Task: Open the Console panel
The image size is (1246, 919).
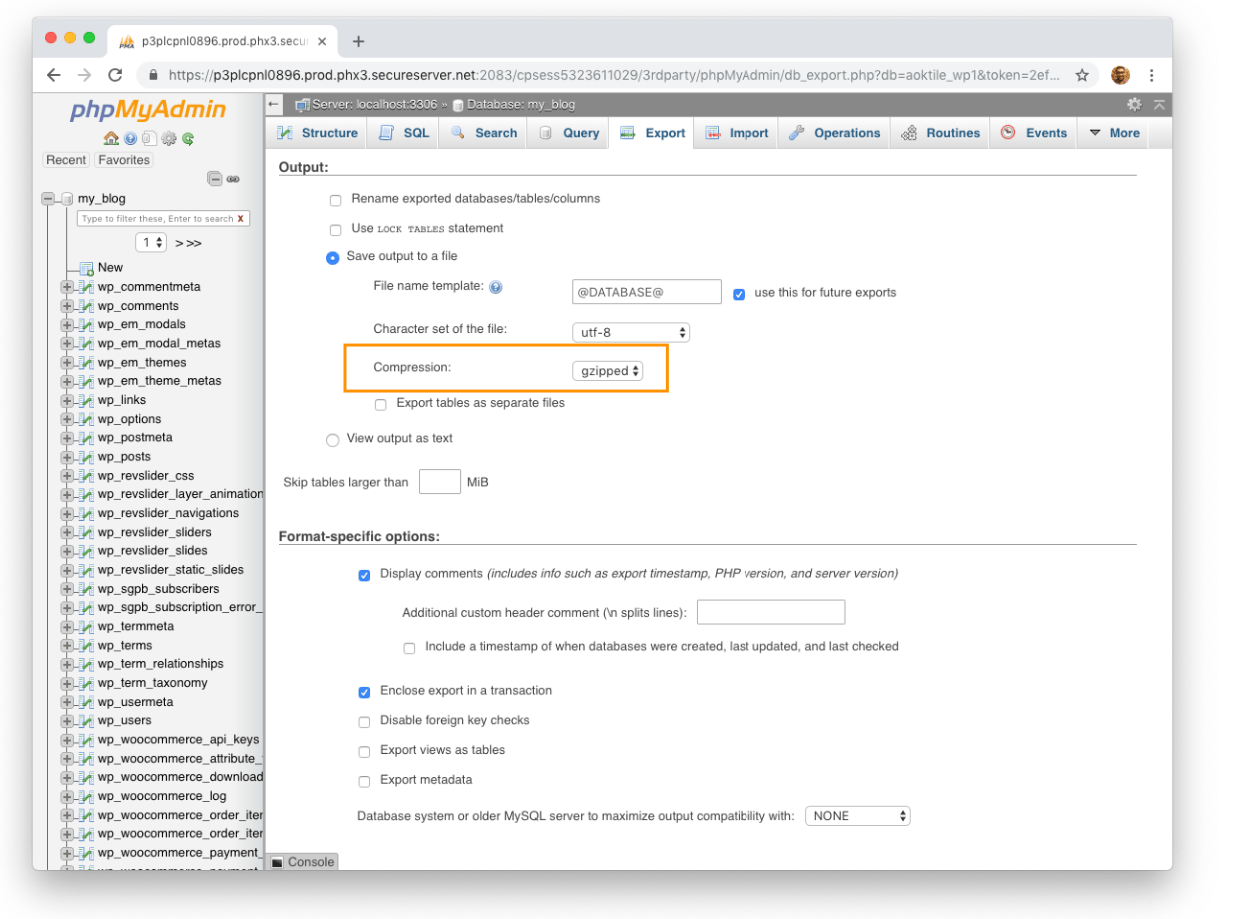Action: (302, 861)
